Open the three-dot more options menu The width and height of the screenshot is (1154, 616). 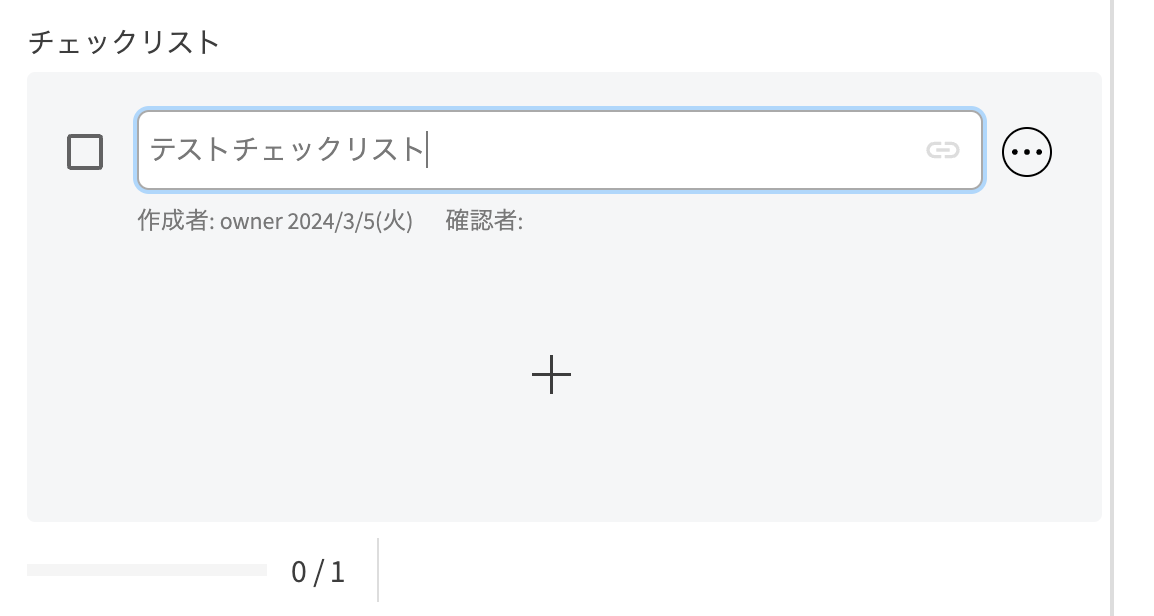(1027, 152)
